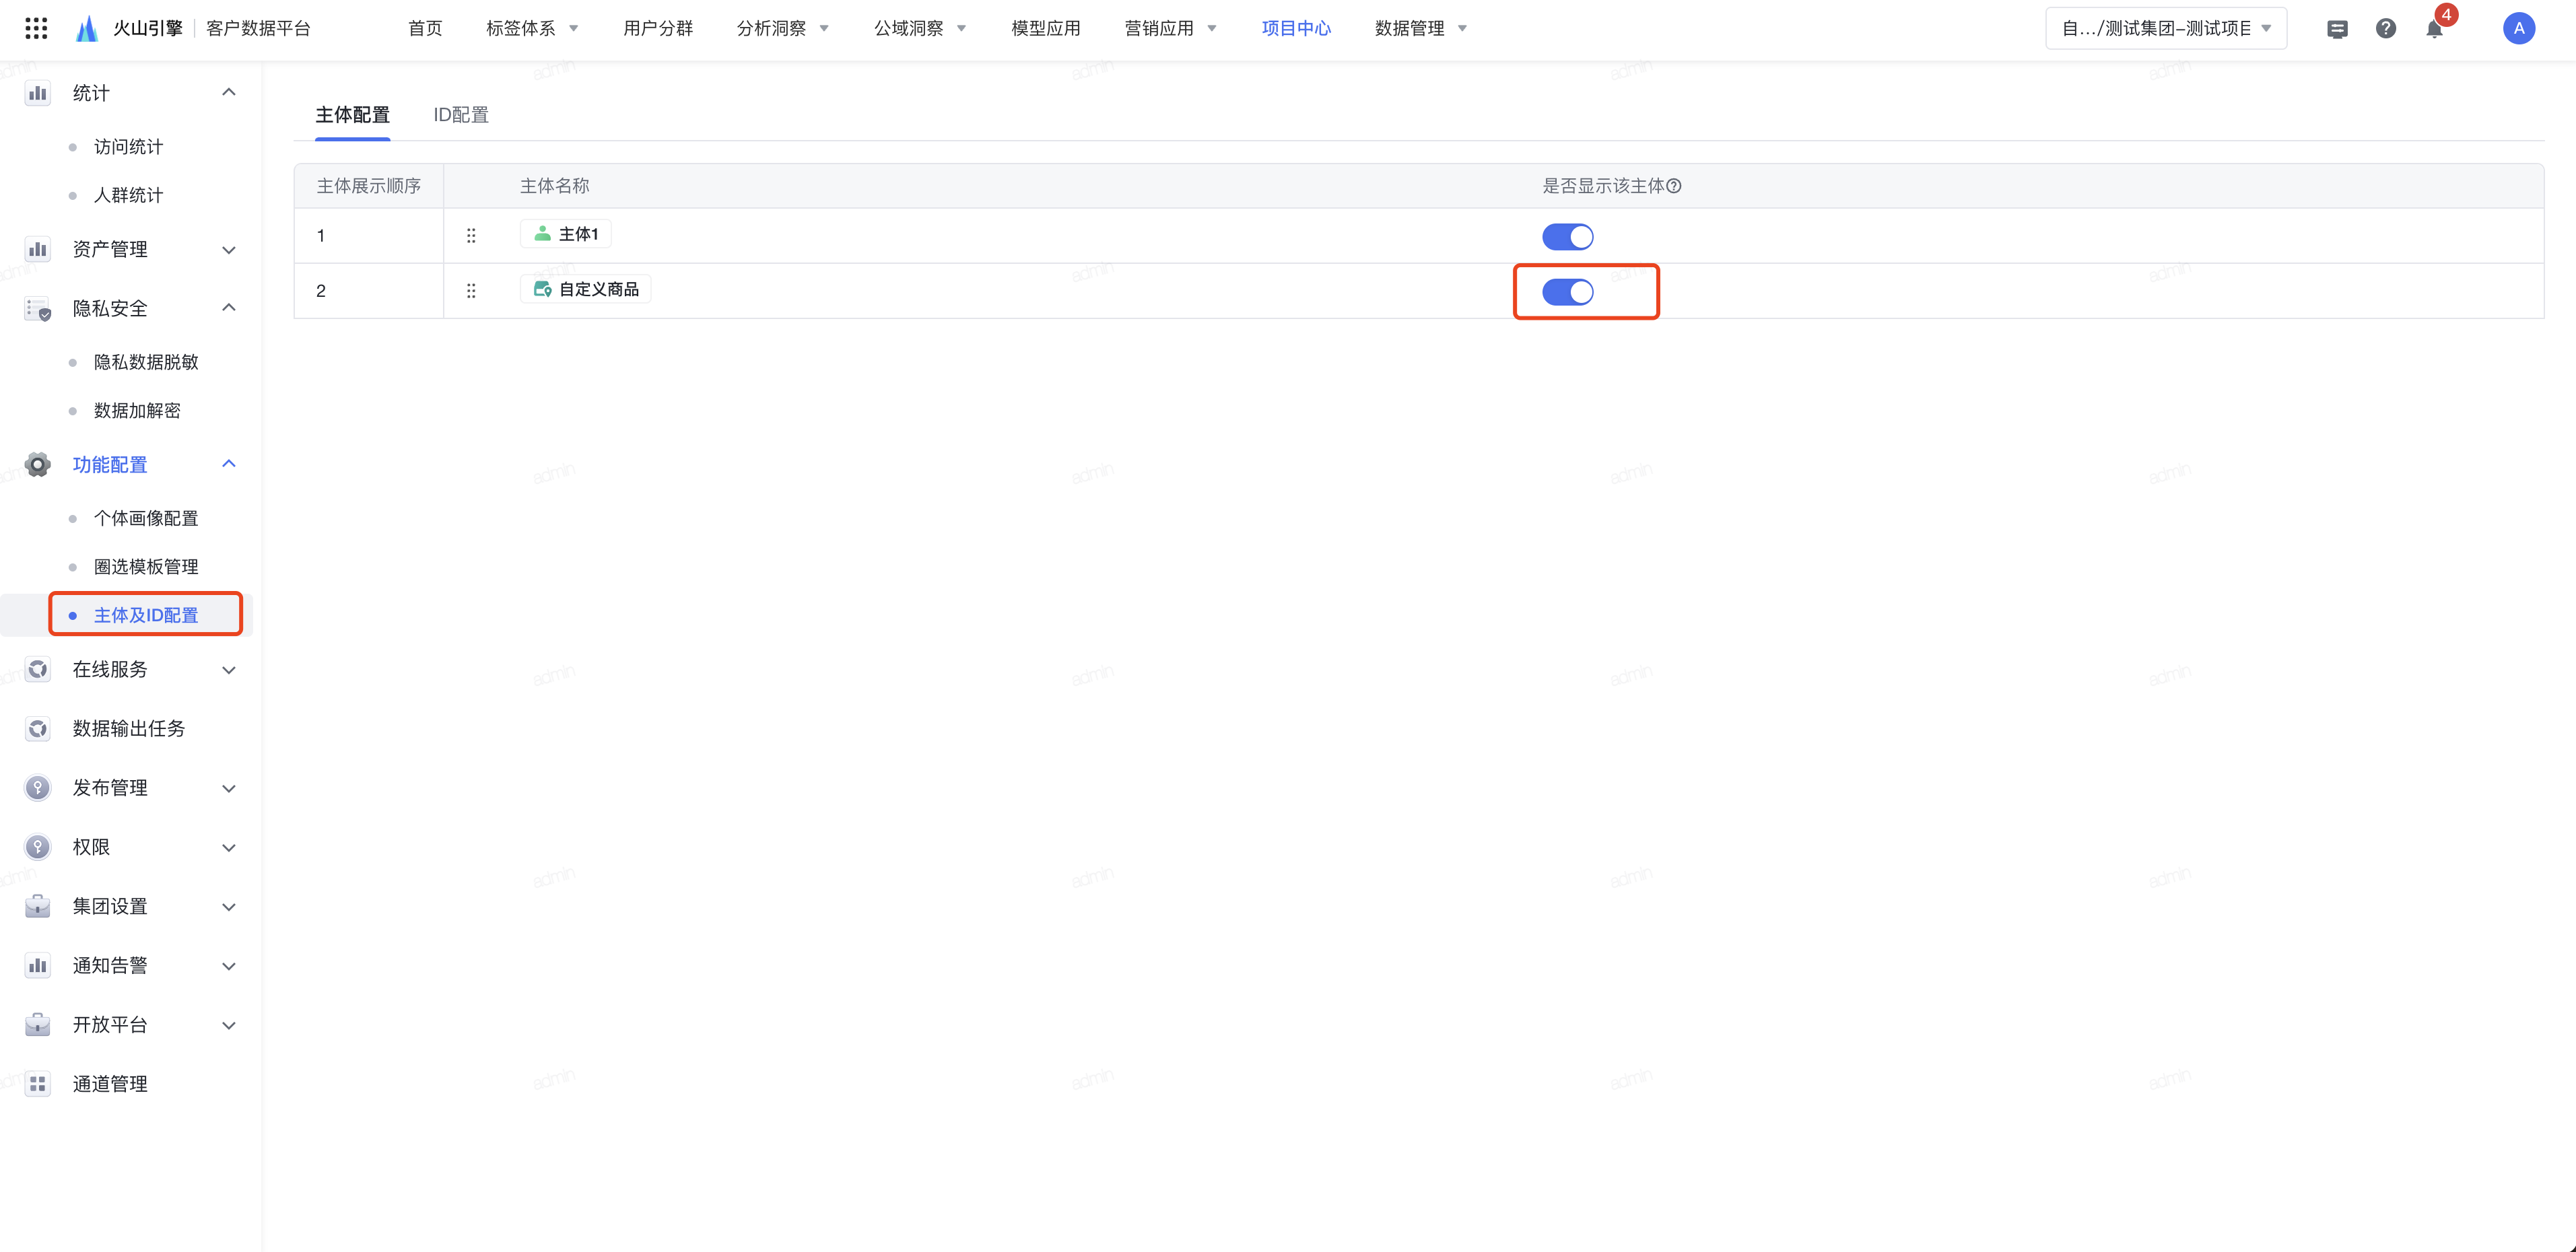Collapse the 统计 section chevron
This screenshot has height=1252, width=2576.
(229, 92)
